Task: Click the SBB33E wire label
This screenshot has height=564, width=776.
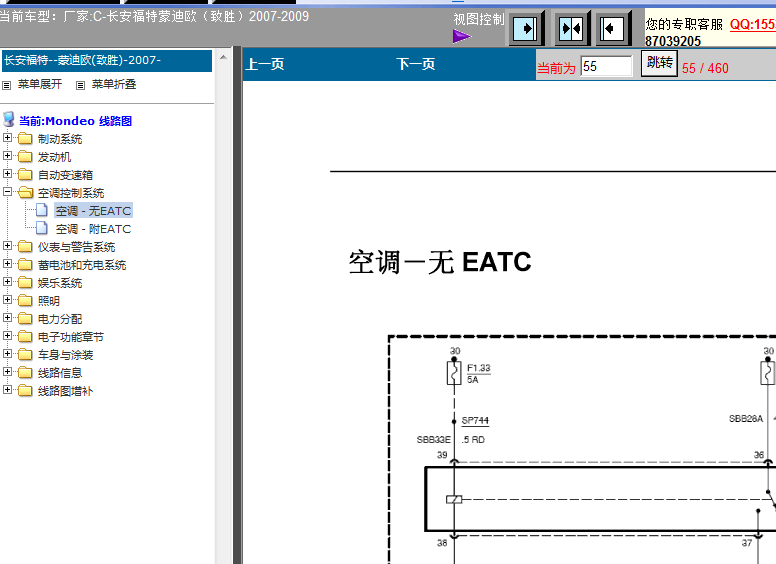Action: [434, 439]
